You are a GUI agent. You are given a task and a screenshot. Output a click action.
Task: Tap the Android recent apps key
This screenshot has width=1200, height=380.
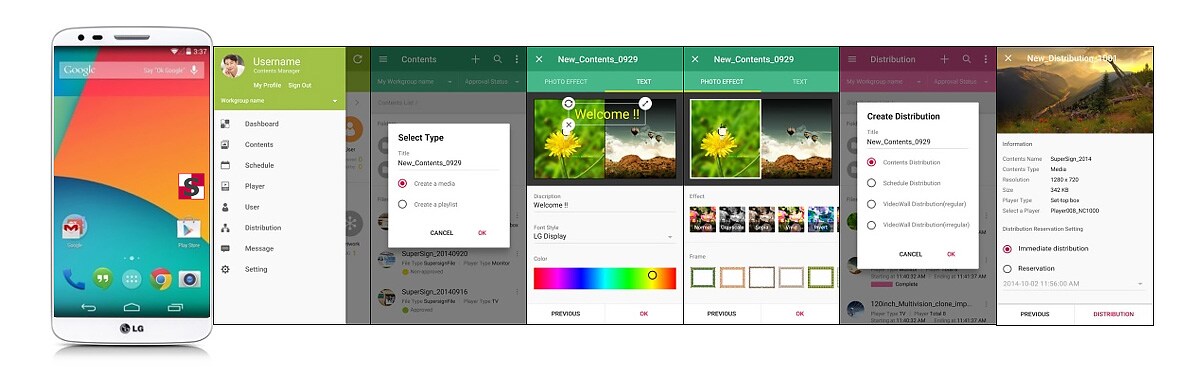(175, 306)
